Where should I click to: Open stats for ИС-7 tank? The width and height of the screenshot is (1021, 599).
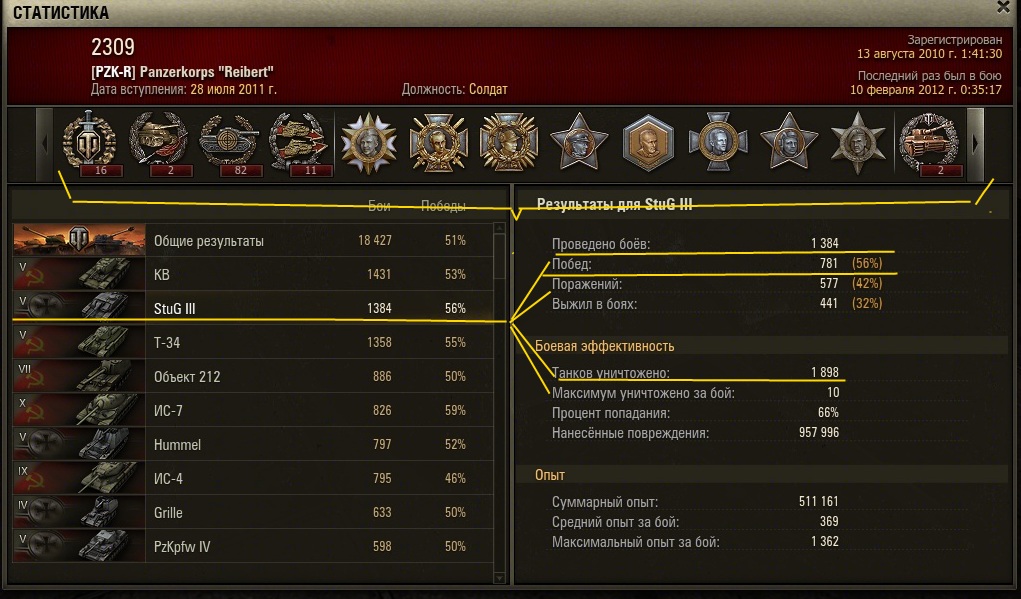click(x=253, y=410)
